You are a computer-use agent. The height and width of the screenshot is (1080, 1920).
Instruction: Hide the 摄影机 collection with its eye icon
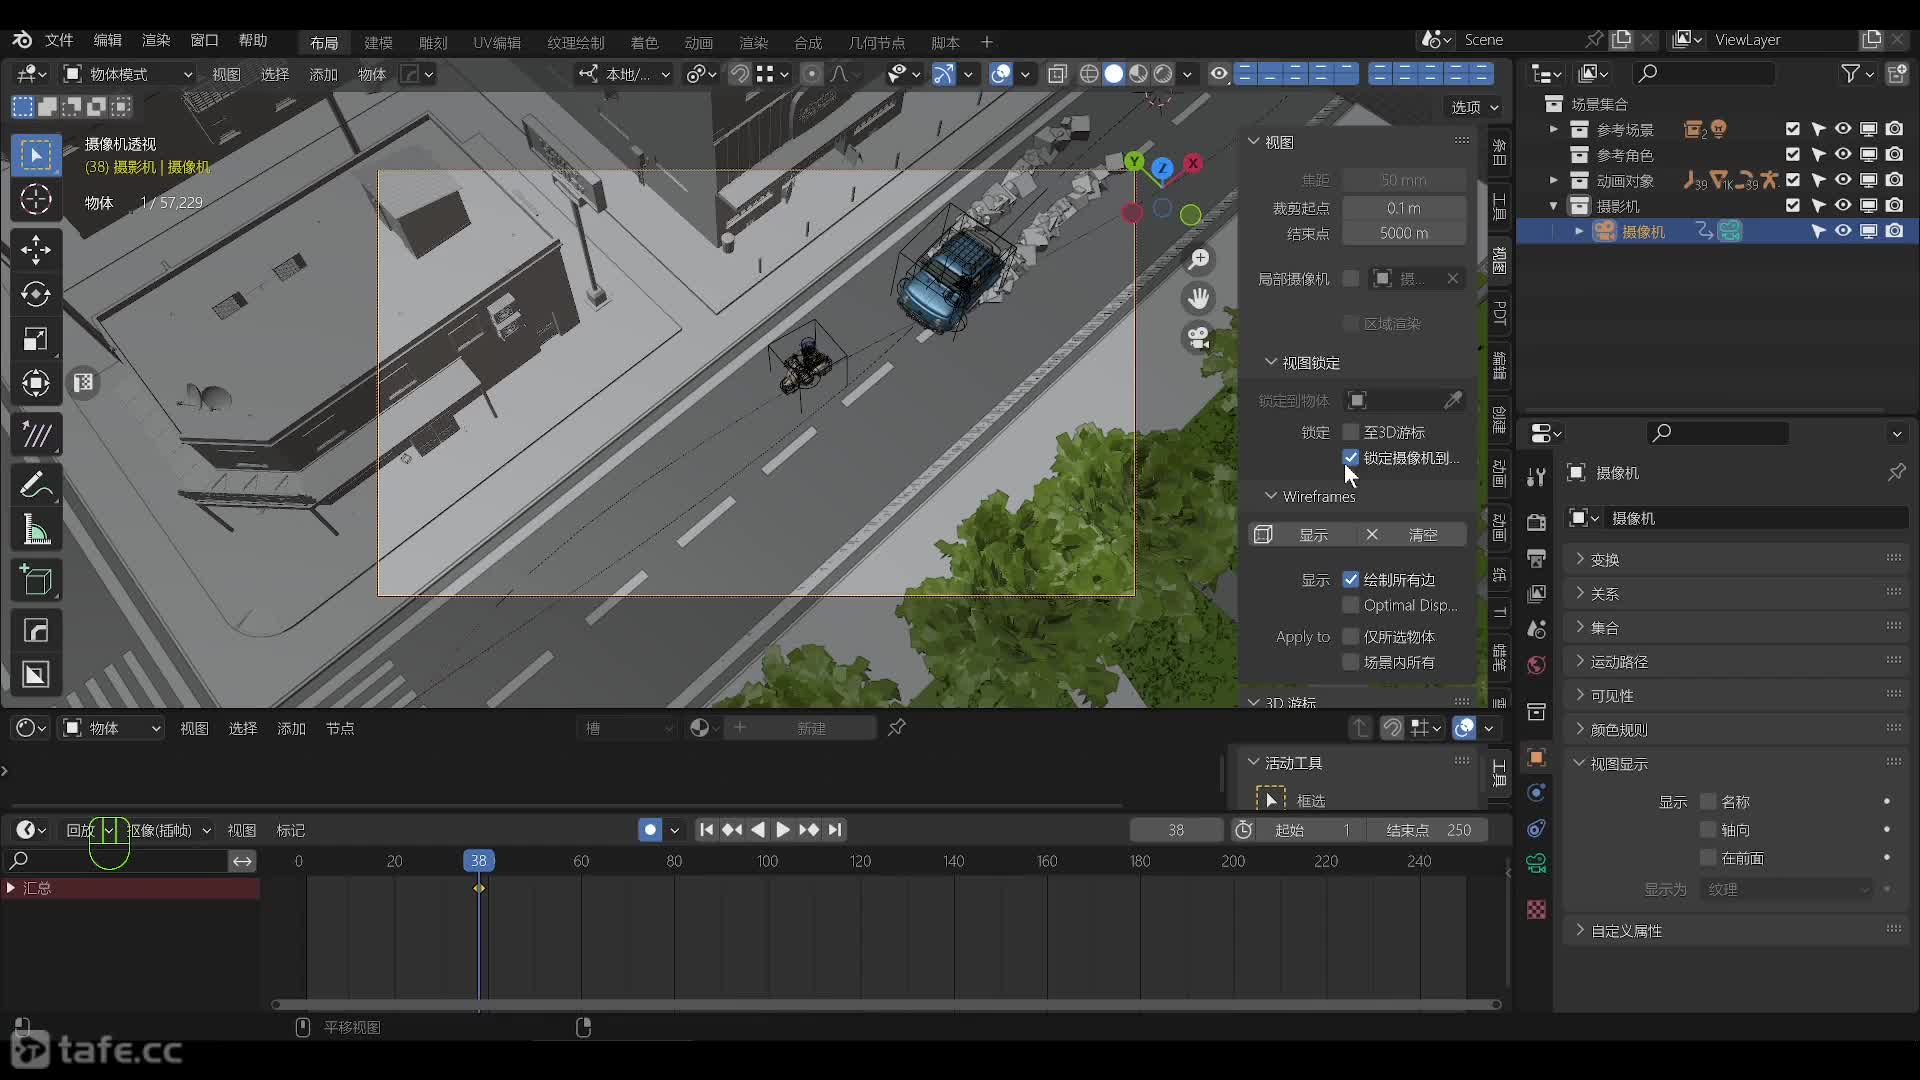tap(1842, 205)
